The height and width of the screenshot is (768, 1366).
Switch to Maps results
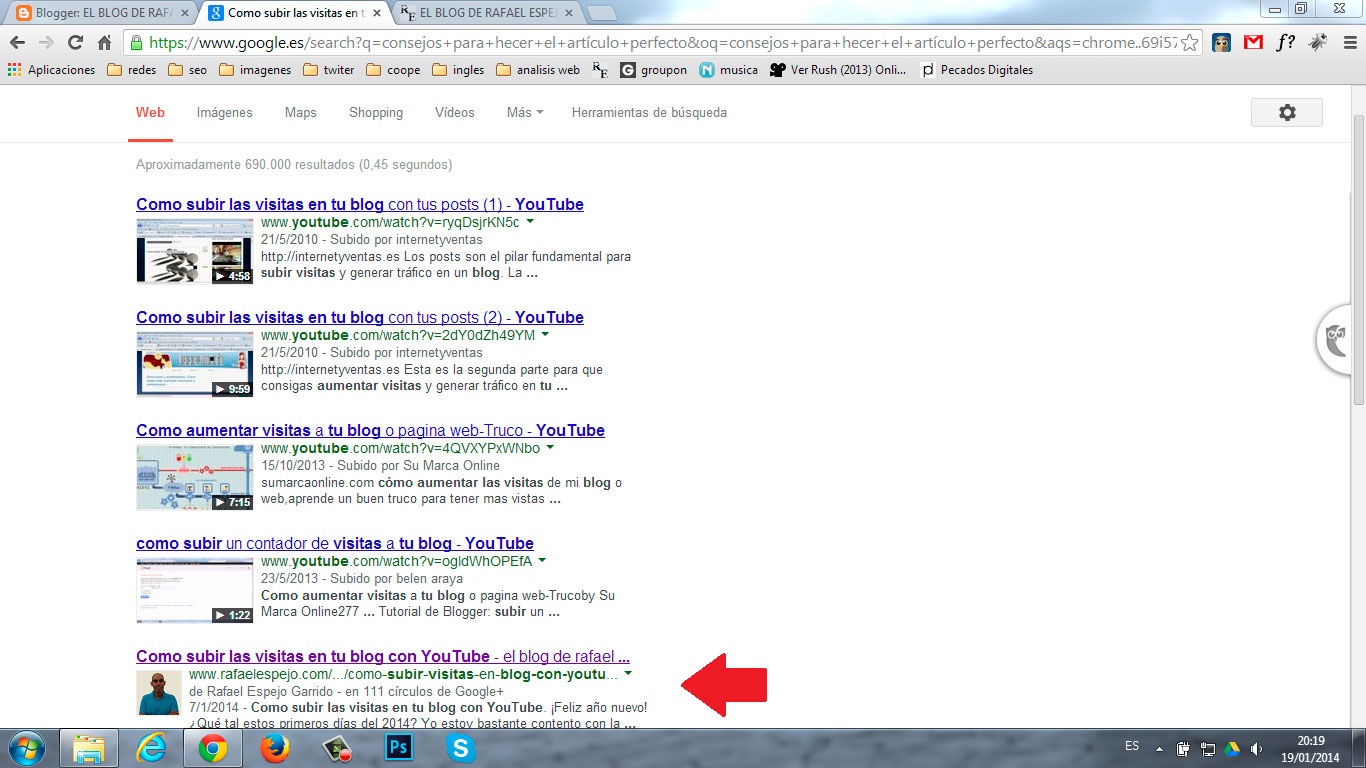pyautogui.click(x=300, y=113)
